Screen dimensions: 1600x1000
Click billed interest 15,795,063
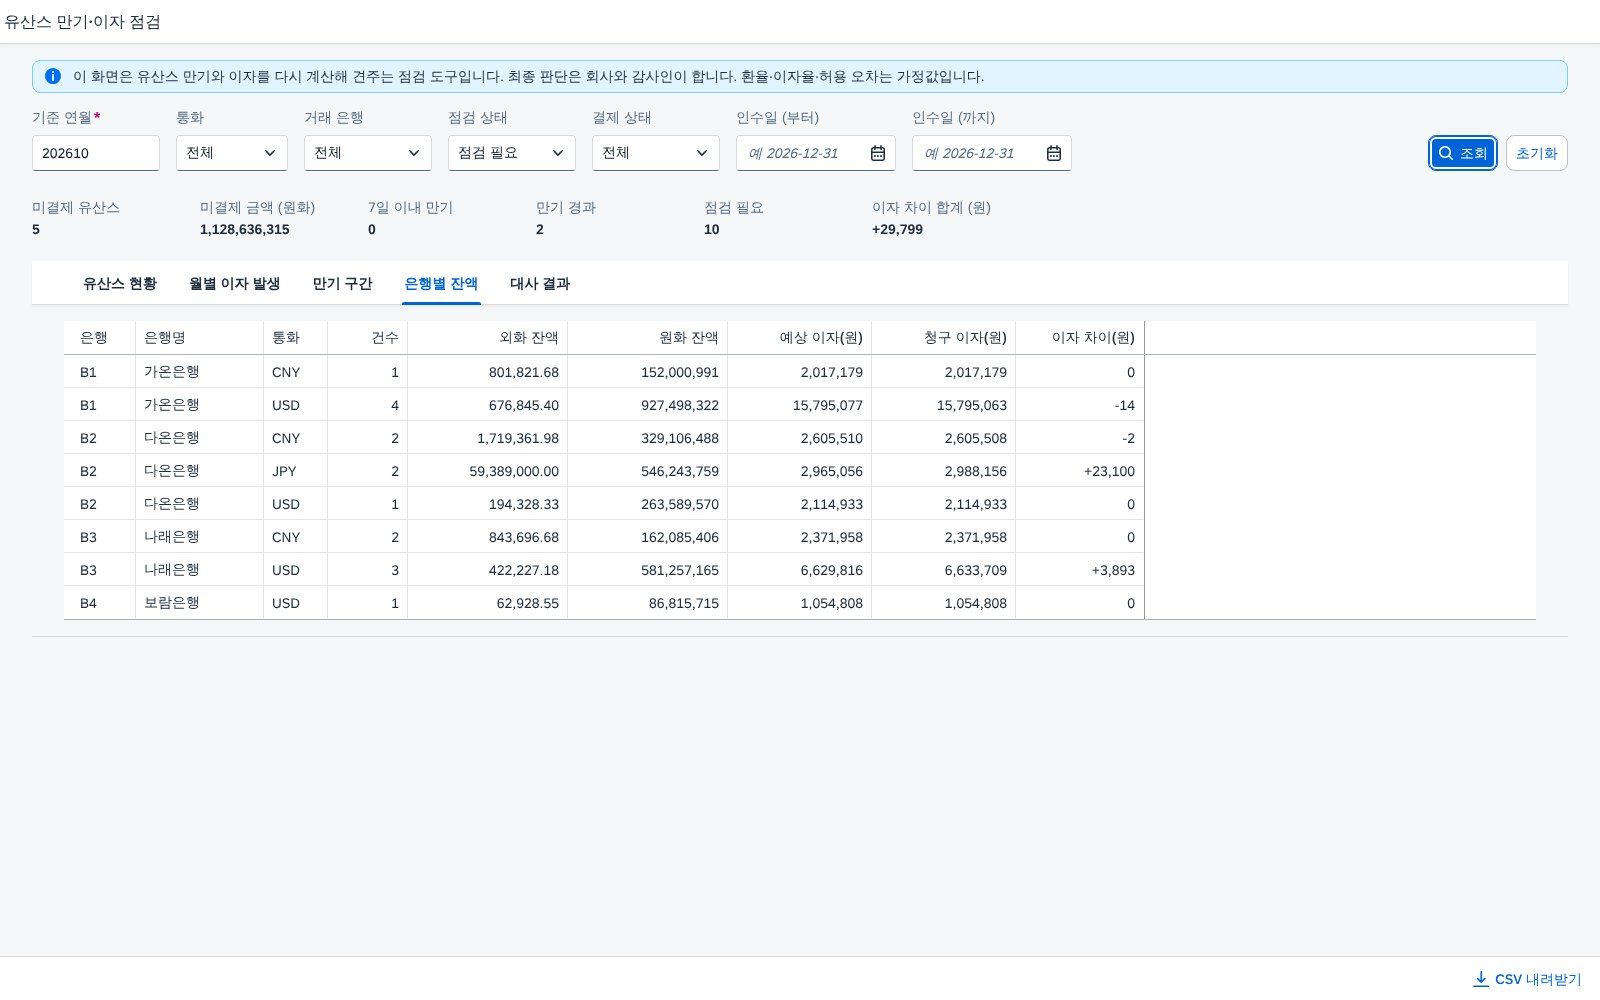click(972, 405)
